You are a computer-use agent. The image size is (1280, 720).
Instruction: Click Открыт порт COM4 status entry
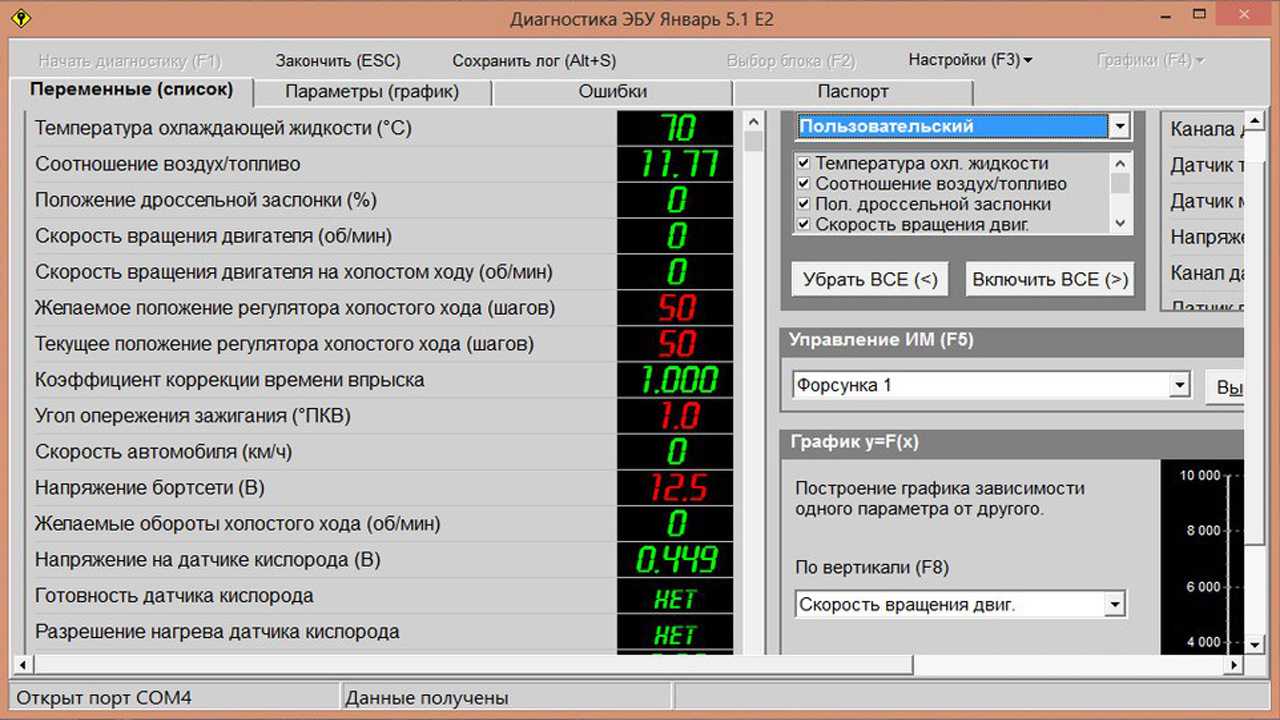click(x=174, y=698)
